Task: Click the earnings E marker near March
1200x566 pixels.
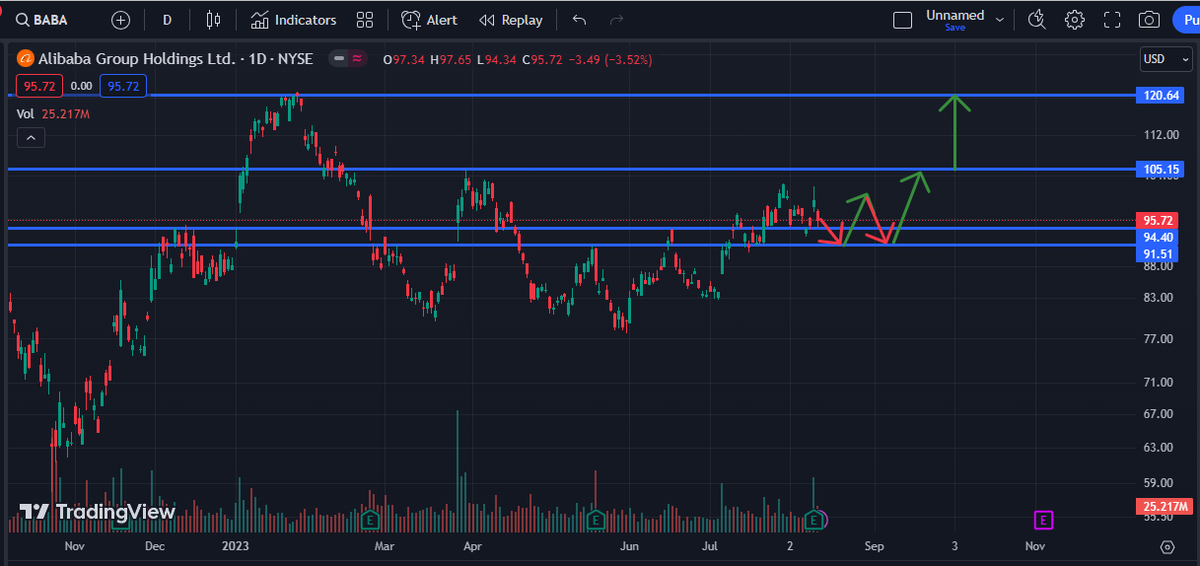Action: coord(370,520)
